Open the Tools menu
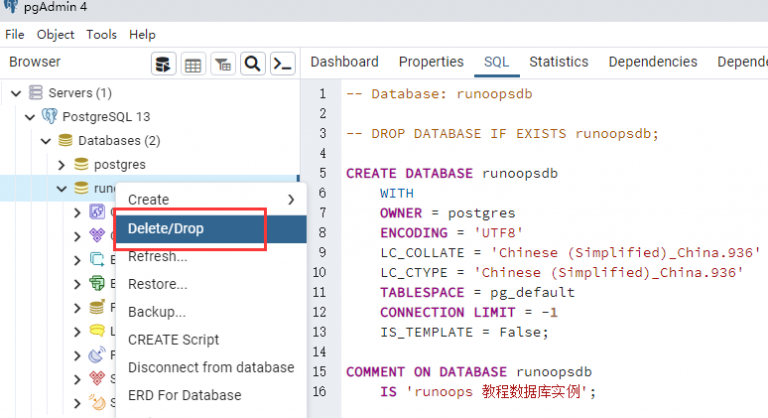Viewport: 768px width, 418px height. pos(101,34)
